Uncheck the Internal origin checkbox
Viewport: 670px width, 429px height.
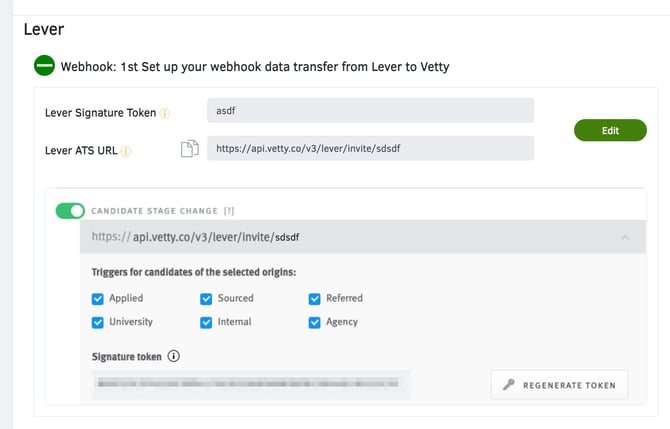[x=206, y=322]
